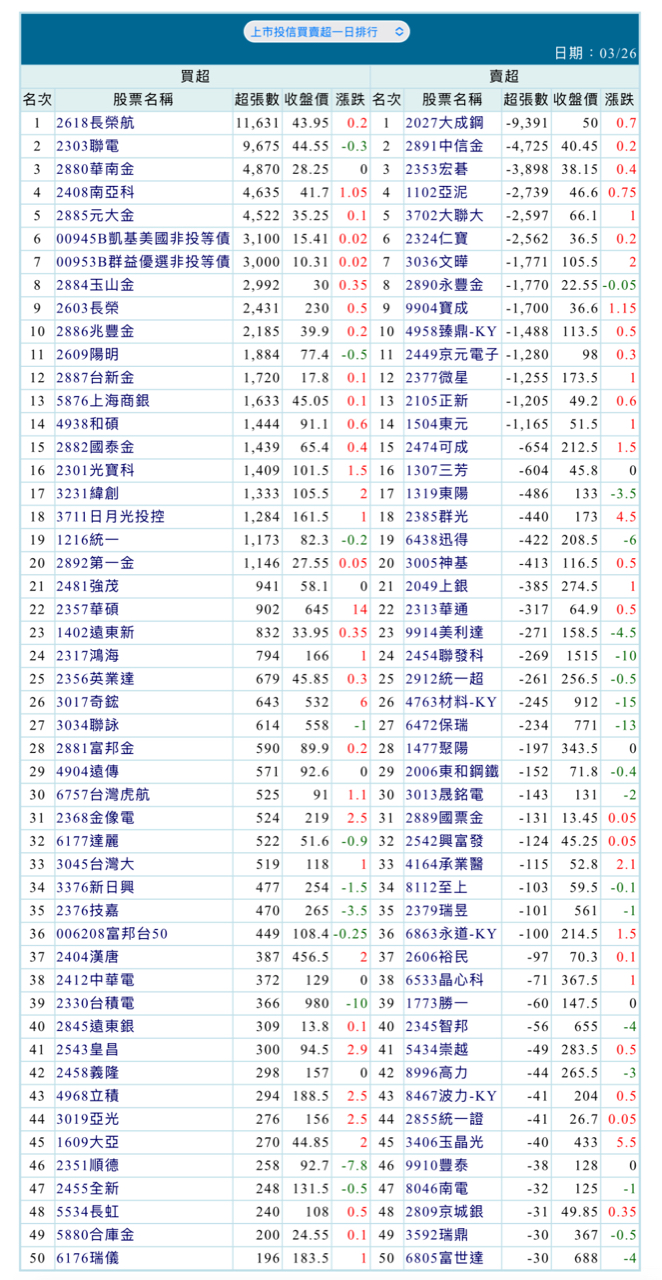This screenshot has height=1280, width=662.
Task: Open stock link 2353宏碁
Action: click(435, 169)
